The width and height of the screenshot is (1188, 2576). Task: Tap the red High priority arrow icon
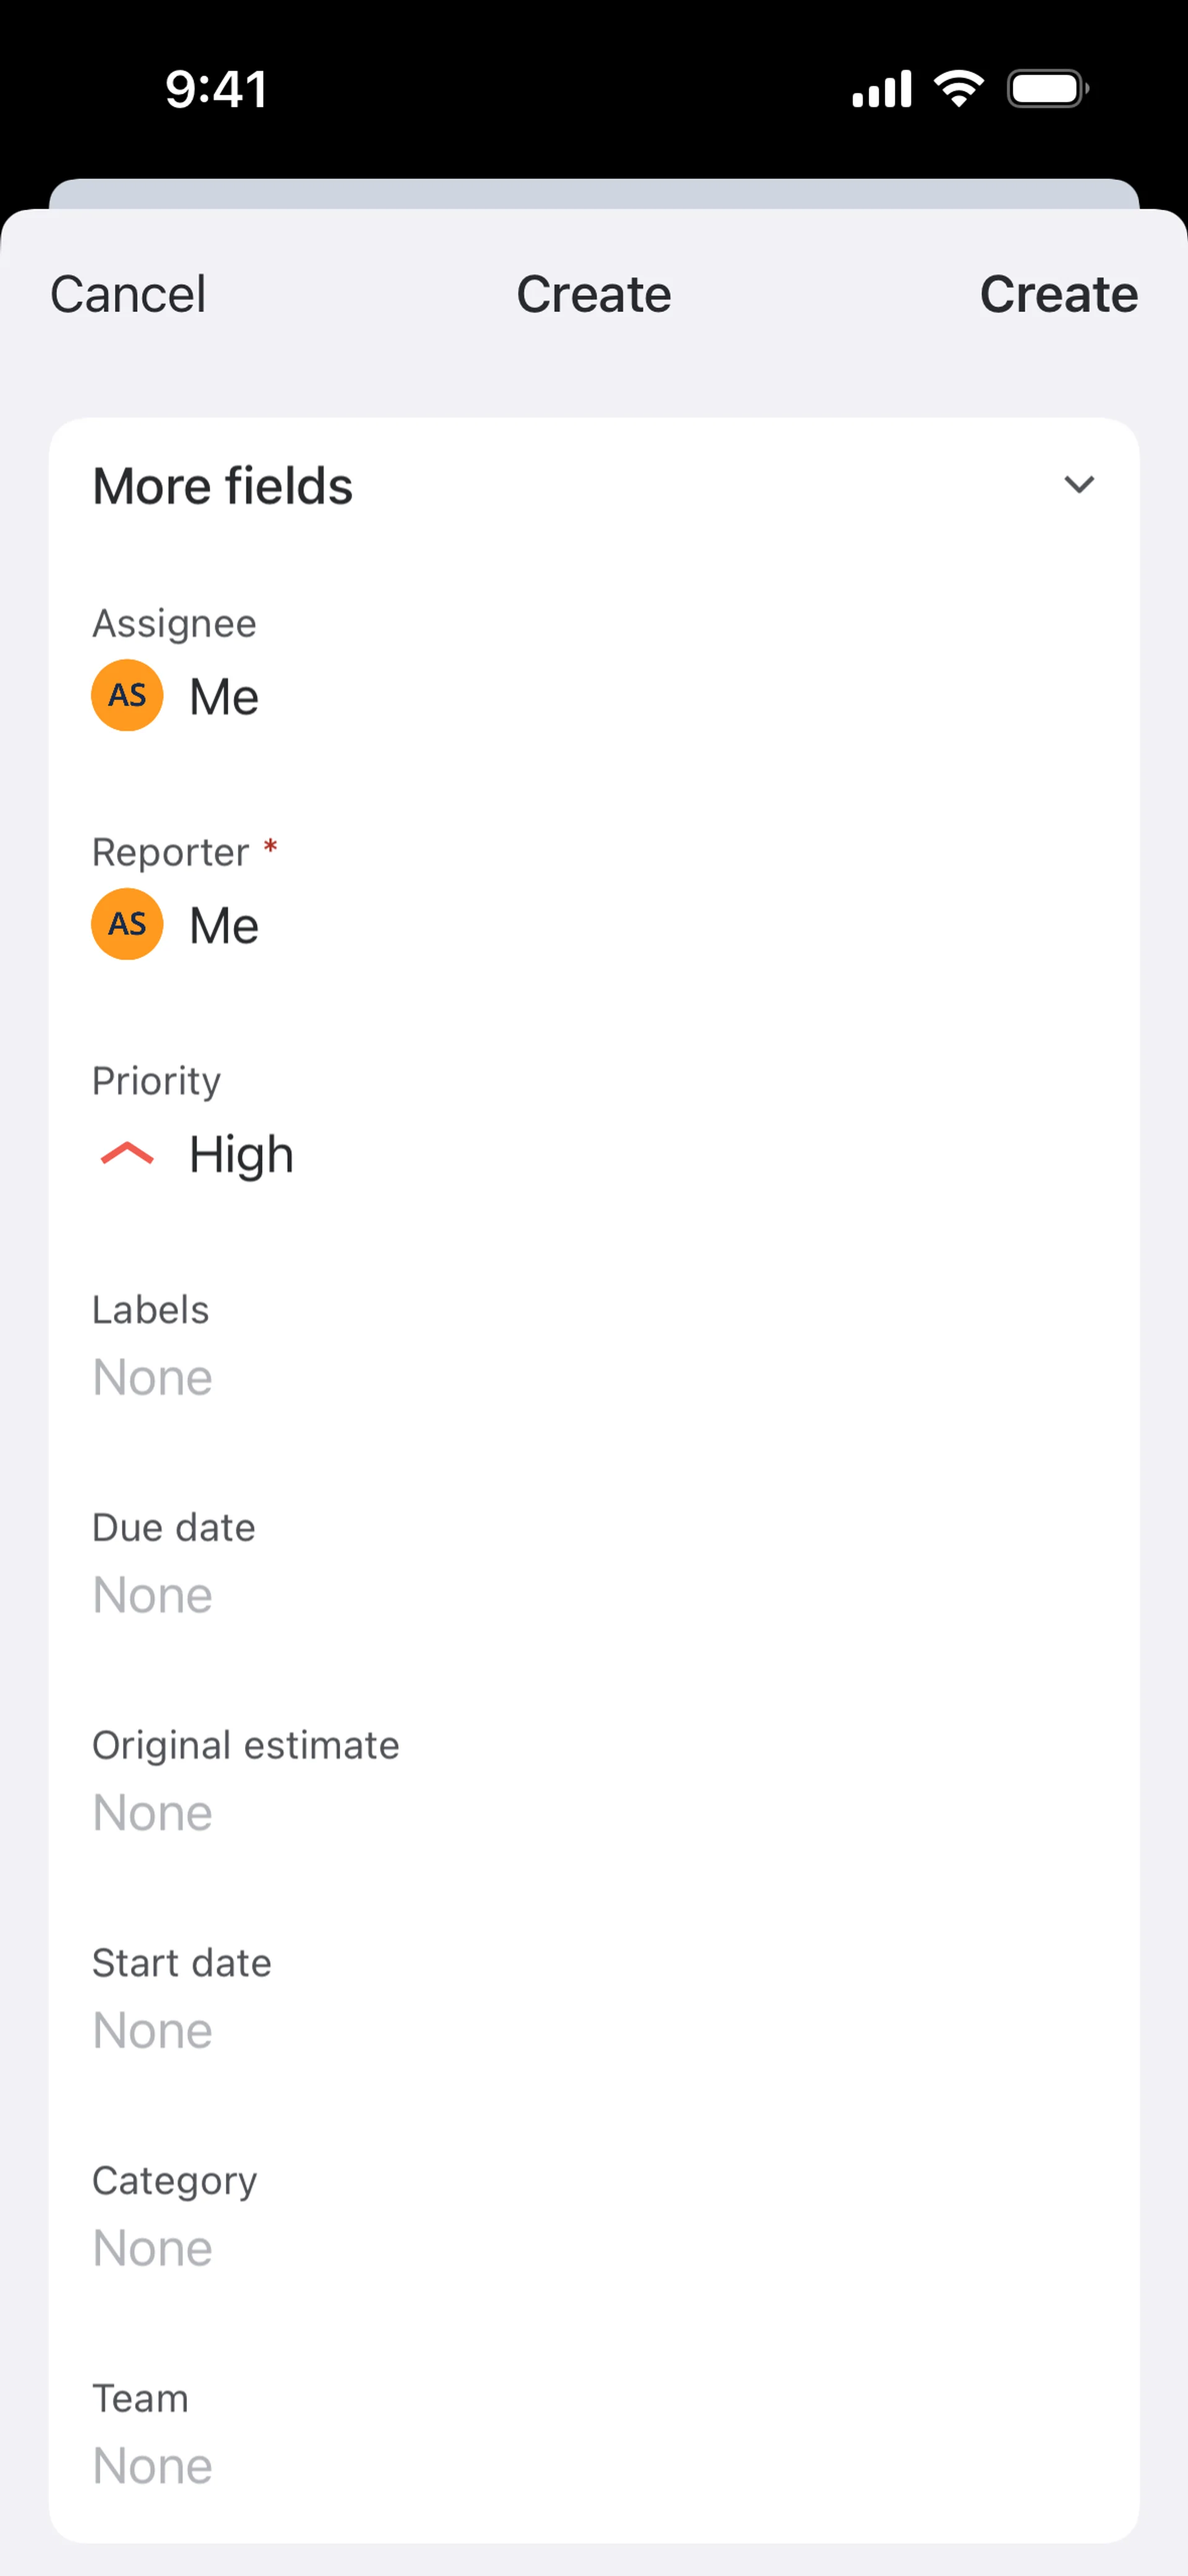(127, 1154)
